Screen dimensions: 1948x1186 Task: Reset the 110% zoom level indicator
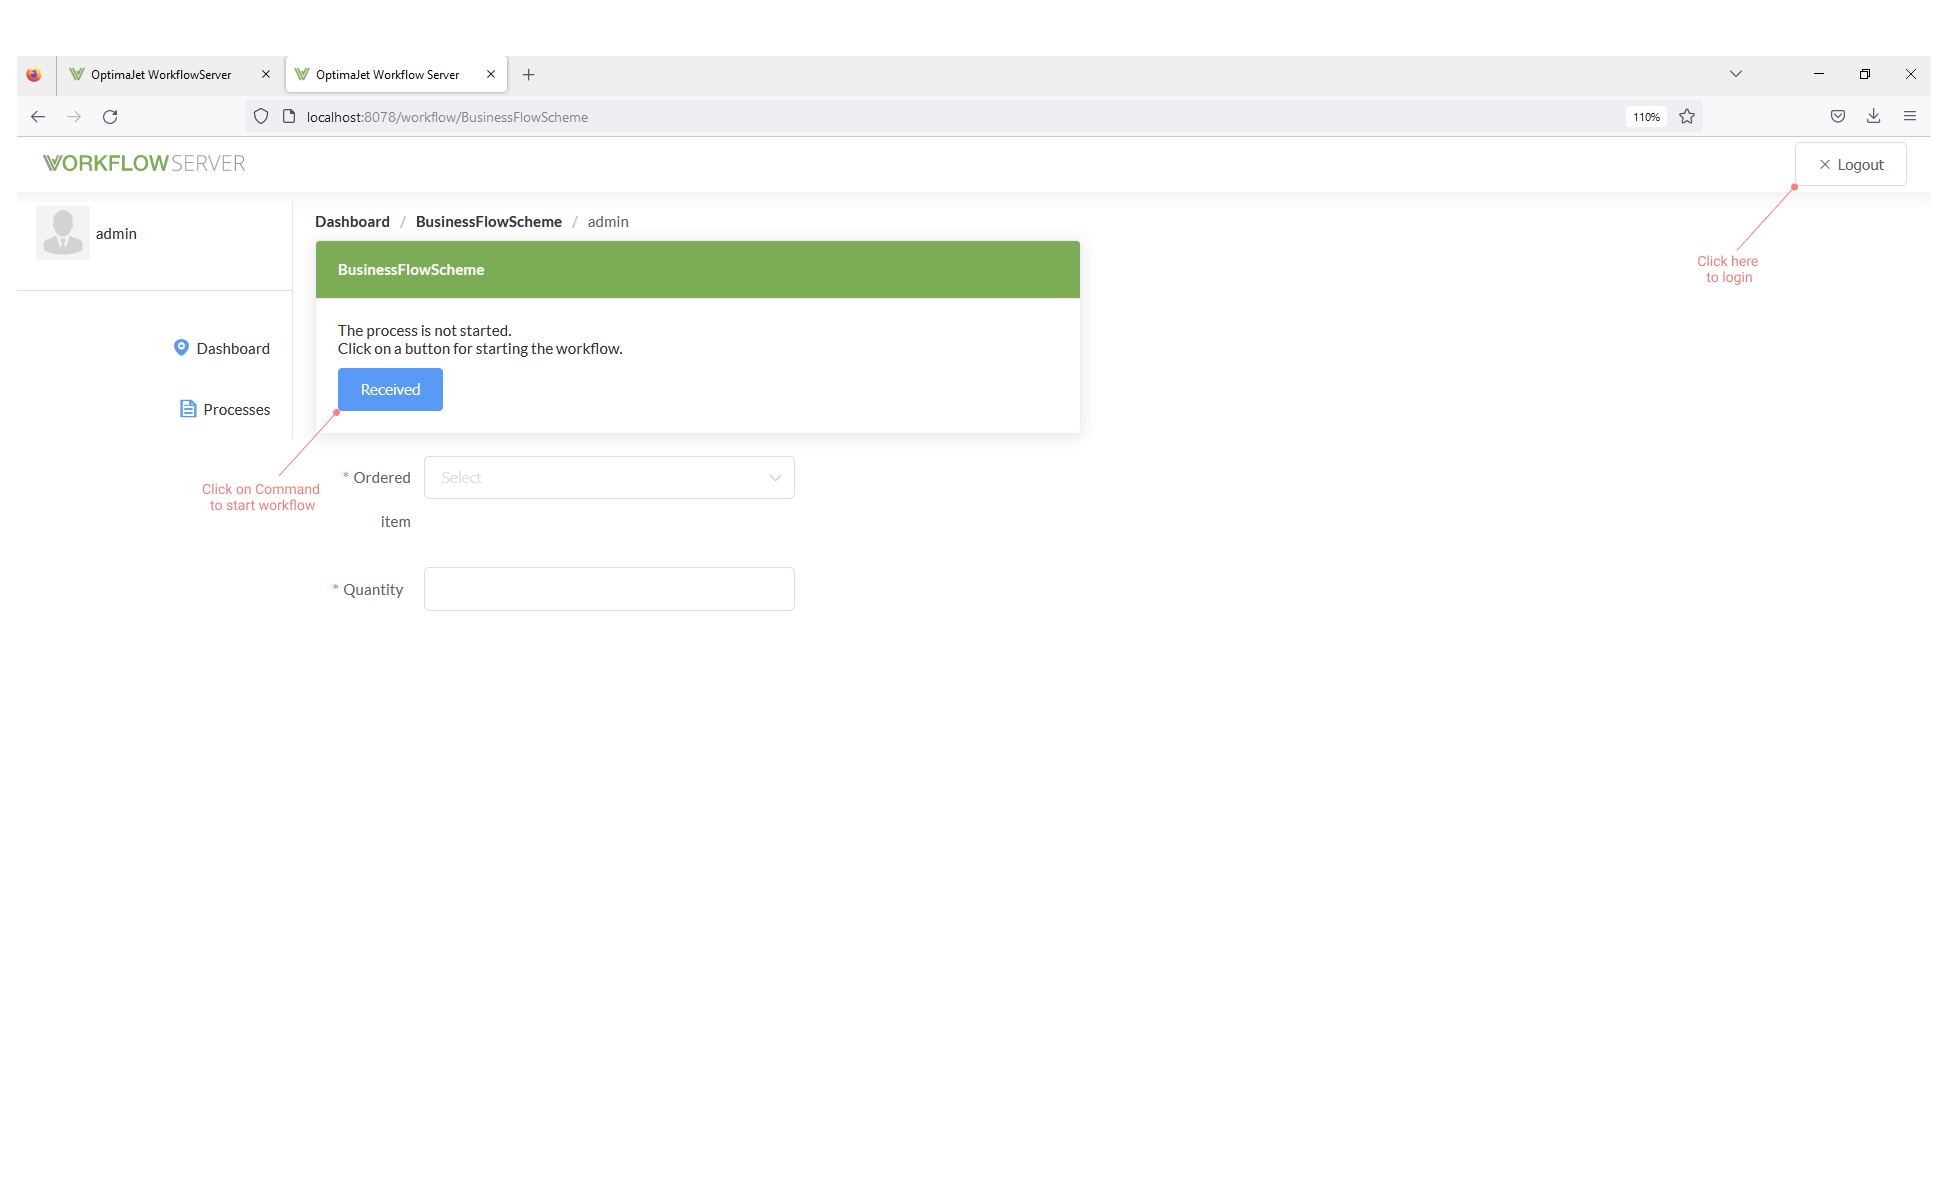click(x=1646, y=117)
